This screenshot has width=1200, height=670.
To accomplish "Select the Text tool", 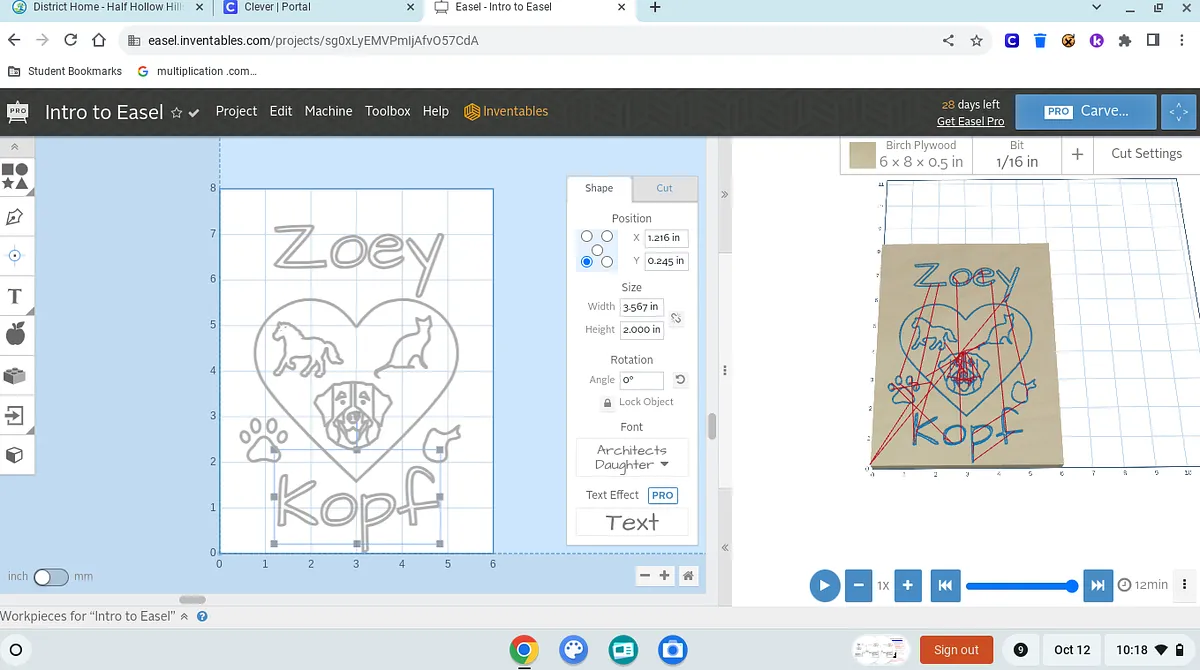I will (x=15, y=296).
